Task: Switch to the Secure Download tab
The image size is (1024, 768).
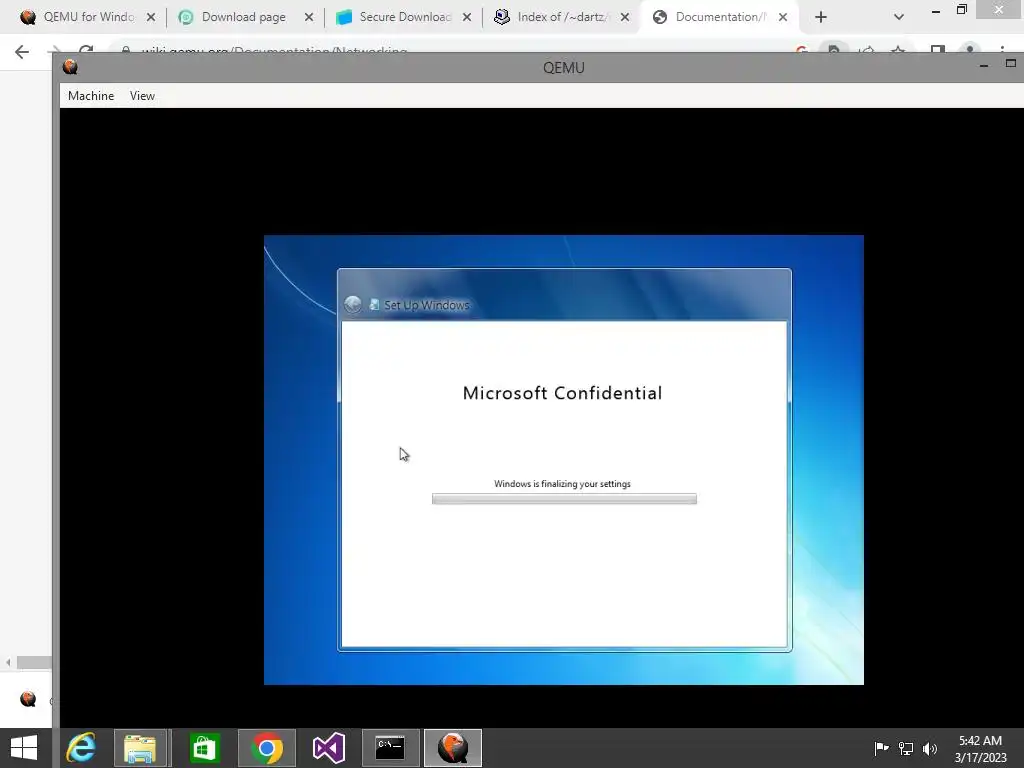Action: (405, 17)
